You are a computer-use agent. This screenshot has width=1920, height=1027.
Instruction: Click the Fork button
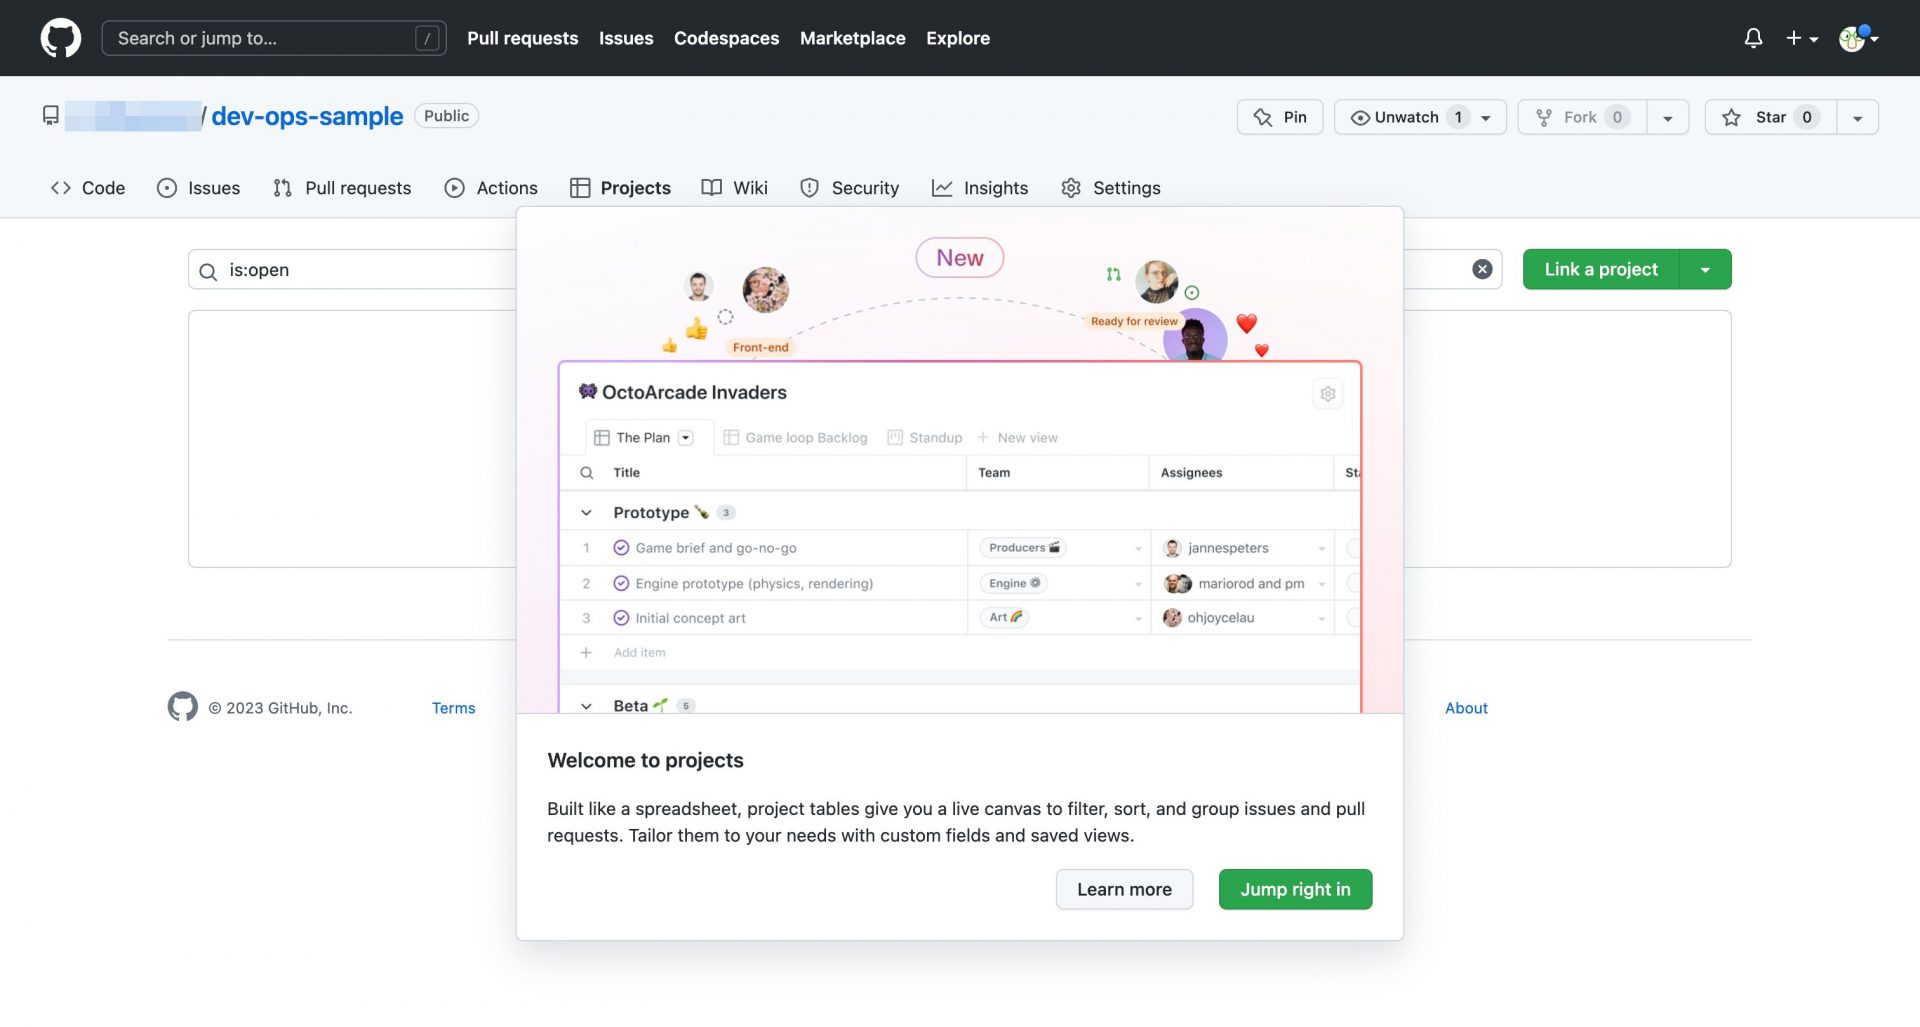pos(1581,117)
